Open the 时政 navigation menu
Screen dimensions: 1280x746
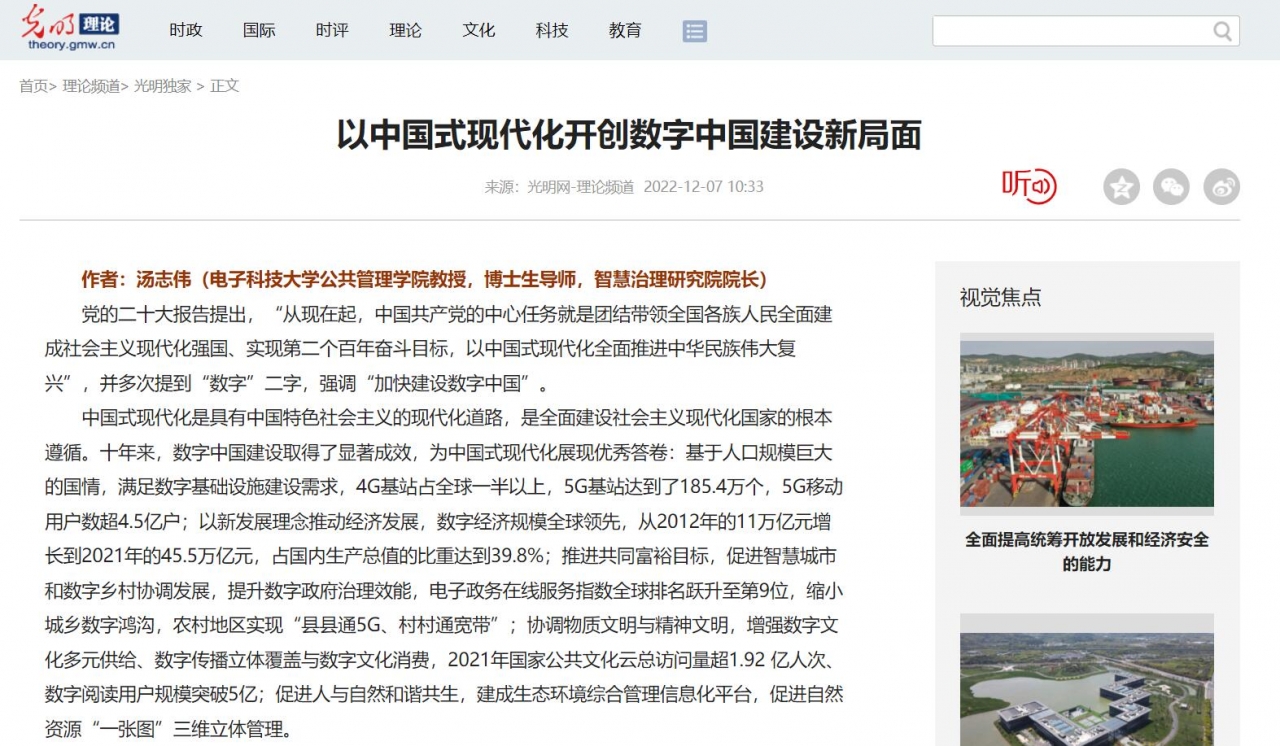185,31
